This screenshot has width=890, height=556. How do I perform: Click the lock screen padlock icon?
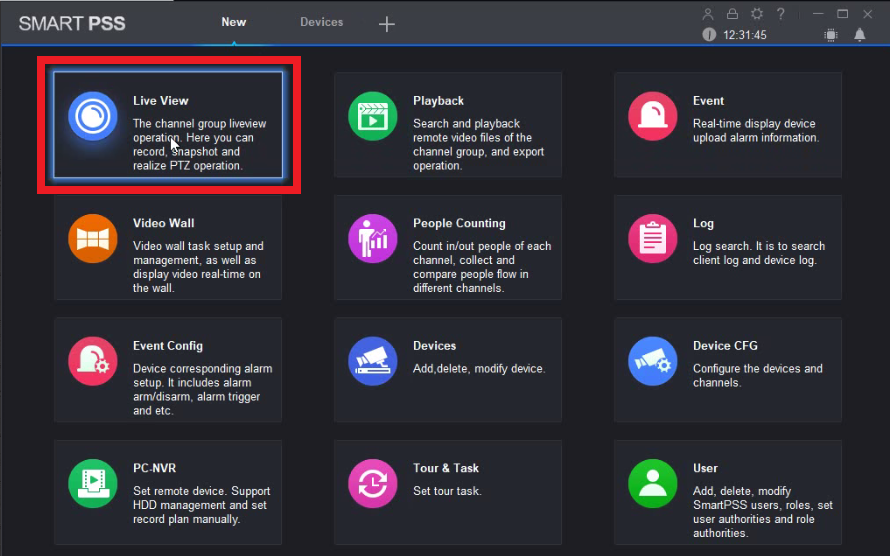click(732, 14)
